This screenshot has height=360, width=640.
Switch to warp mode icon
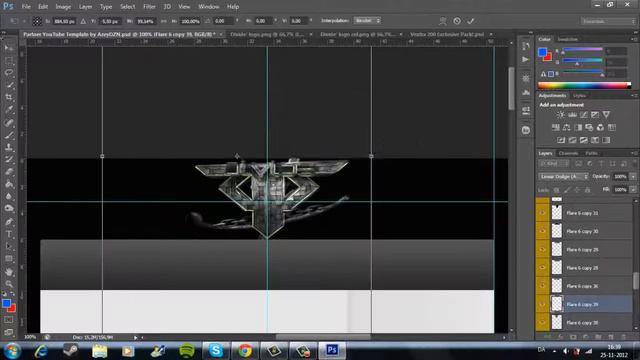tap(442, 21)
